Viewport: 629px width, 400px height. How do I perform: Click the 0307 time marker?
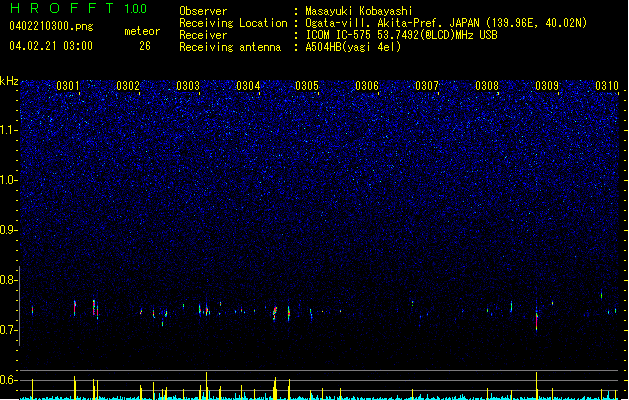[x=427, y=86]
